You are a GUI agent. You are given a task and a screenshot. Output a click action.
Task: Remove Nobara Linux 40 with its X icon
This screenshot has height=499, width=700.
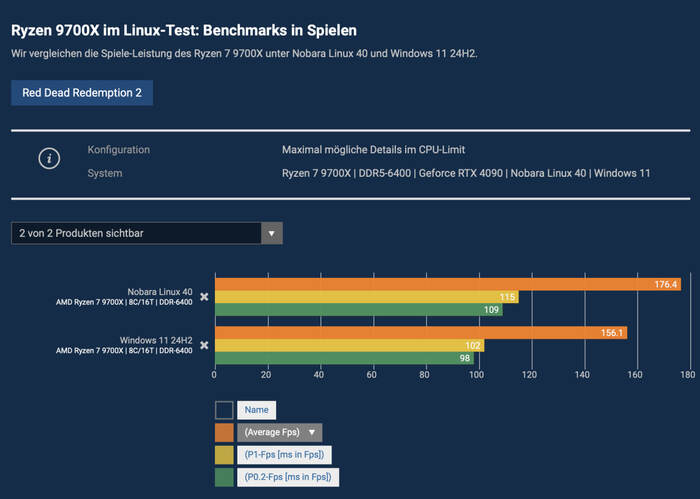204,297
